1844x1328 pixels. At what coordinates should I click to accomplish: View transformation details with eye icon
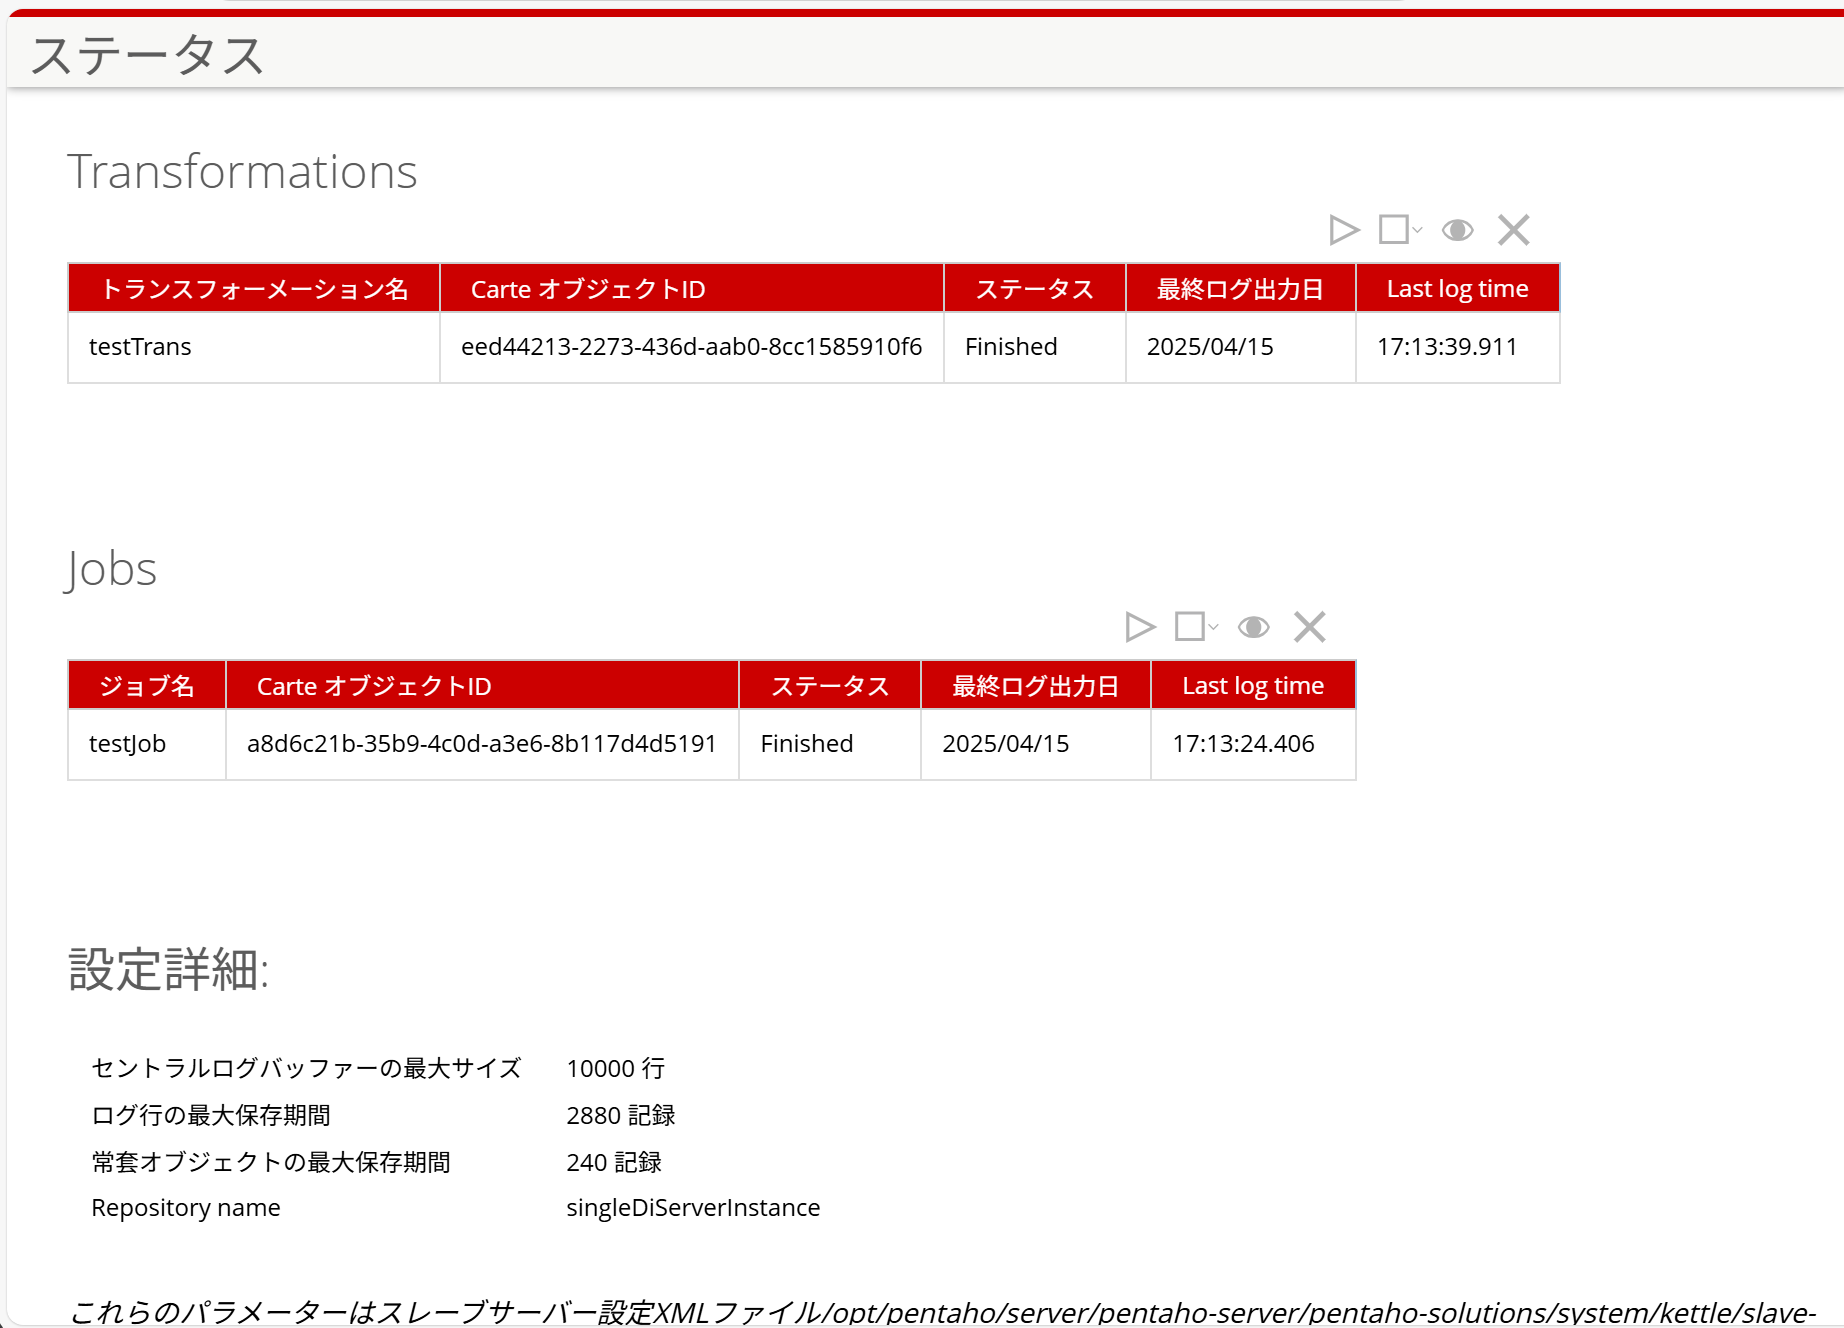pyautogui.click(x=1458, y=231)
